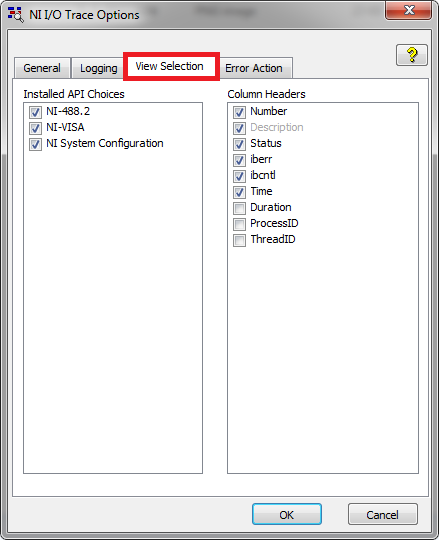Click the NI I/O Trace title bar icon

[x=15, y=15]
